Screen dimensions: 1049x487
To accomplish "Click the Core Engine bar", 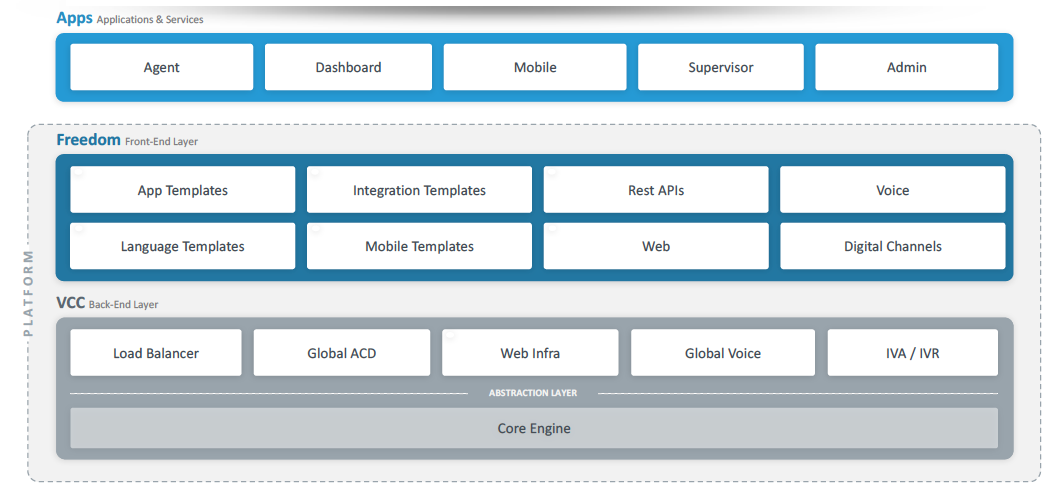I will pyautogui.click(x=534, y=428).
